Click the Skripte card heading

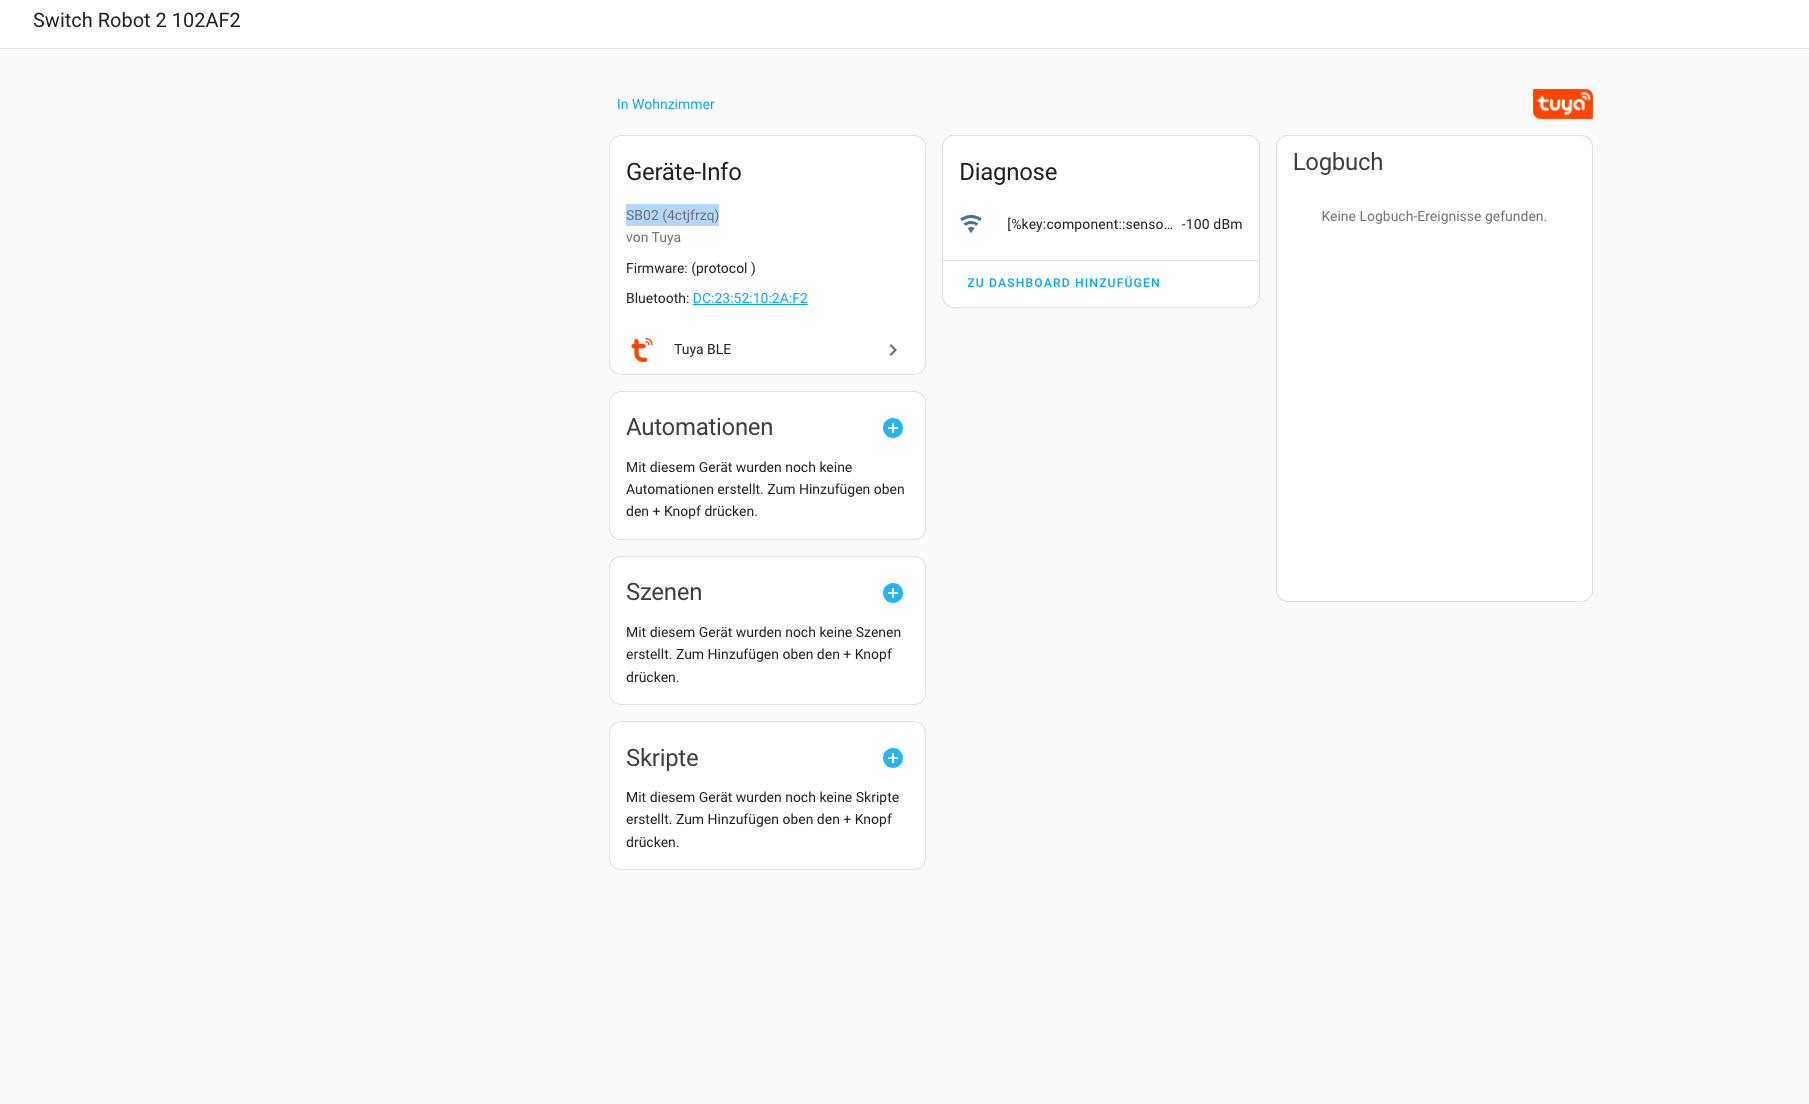662,758
